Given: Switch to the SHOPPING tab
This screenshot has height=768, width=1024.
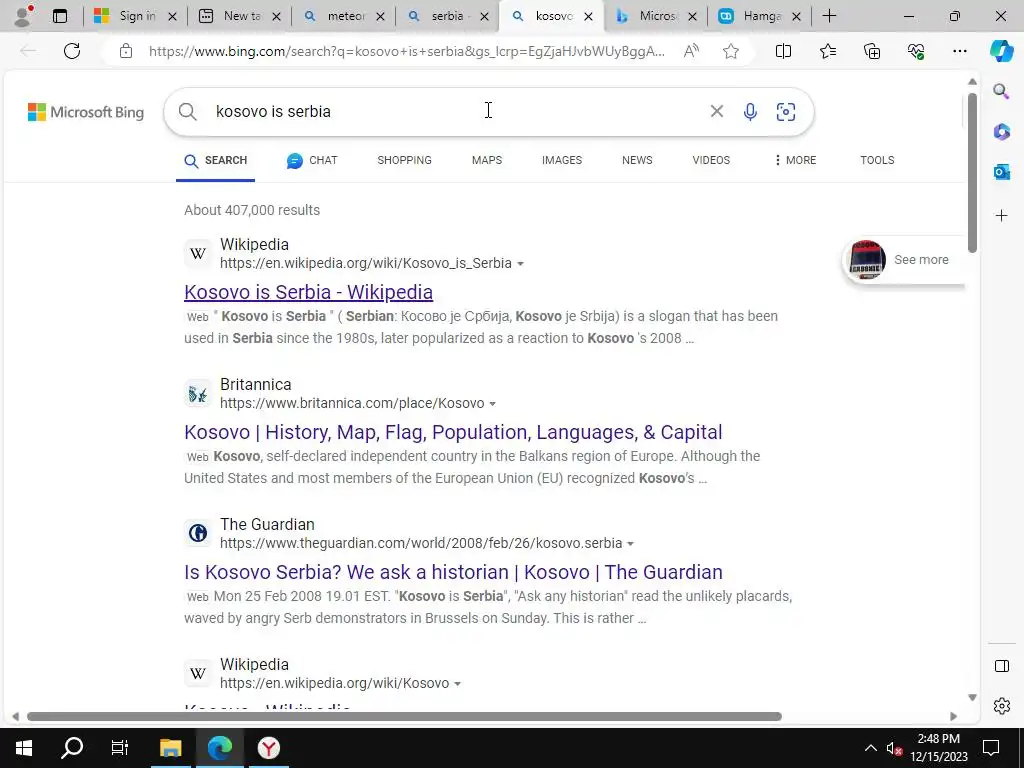Looking at the screenshot, I should coord(404,160).
